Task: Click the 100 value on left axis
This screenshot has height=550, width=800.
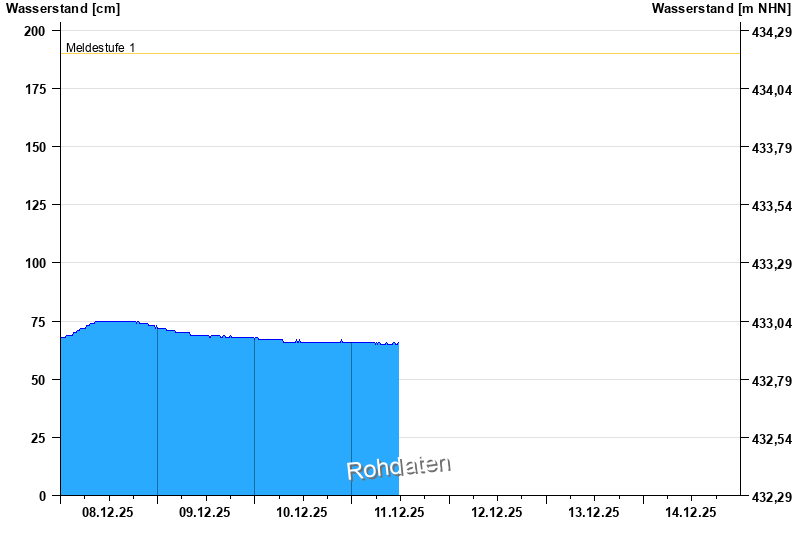Action: [x=35, y=263]
